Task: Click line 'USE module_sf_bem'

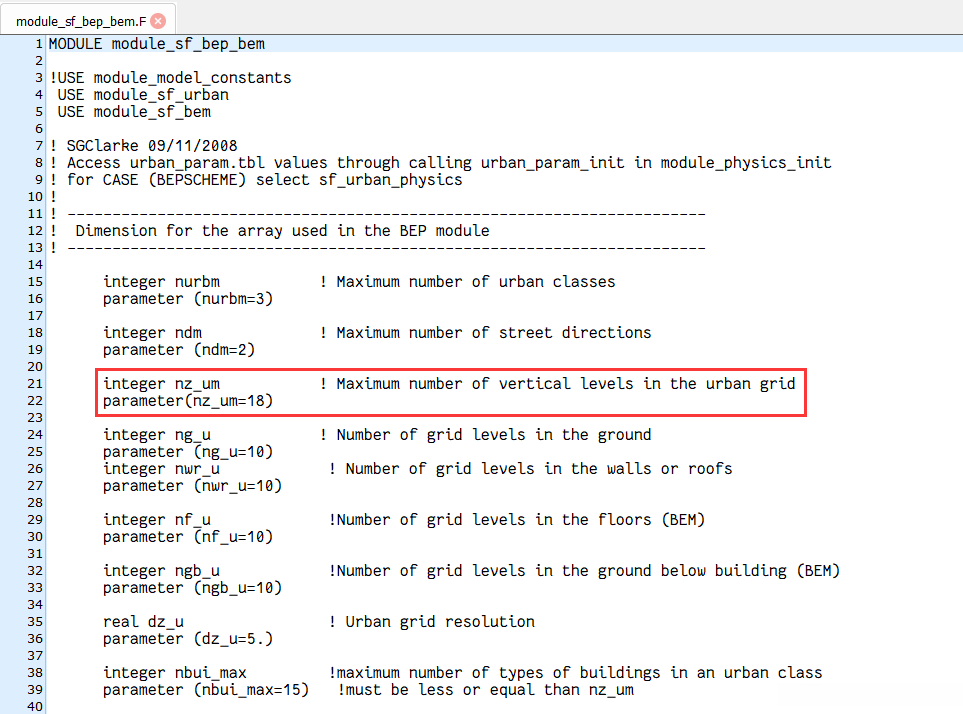Action: 134,112
